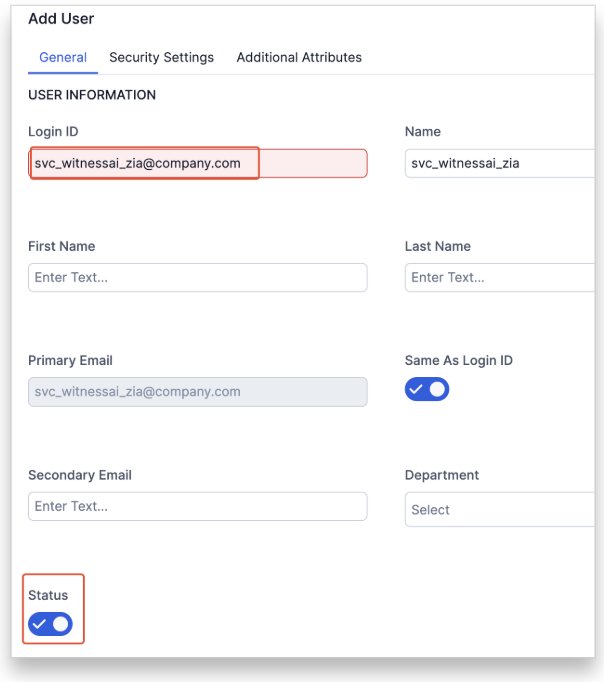This screenshot has width=604, height=682.
Task: Switch to the General tab
Action: click(63, 58)
